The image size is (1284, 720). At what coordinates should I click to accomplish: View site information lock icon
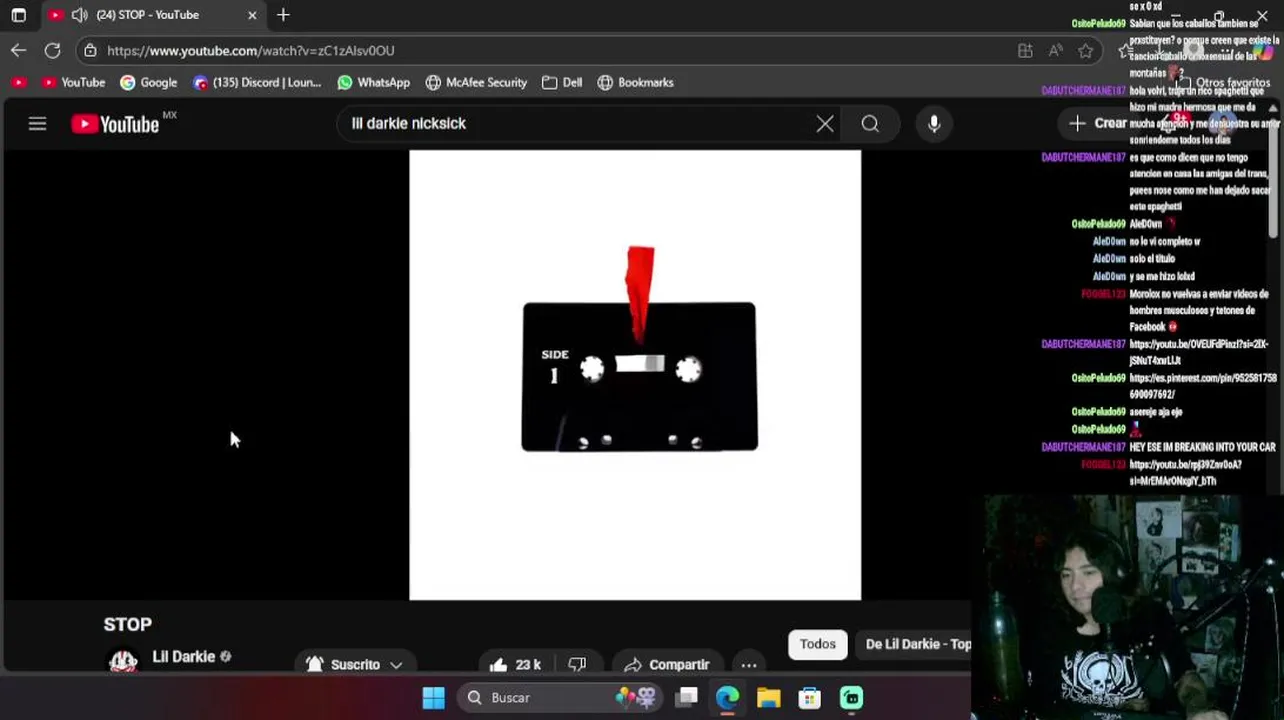point(91,50)
